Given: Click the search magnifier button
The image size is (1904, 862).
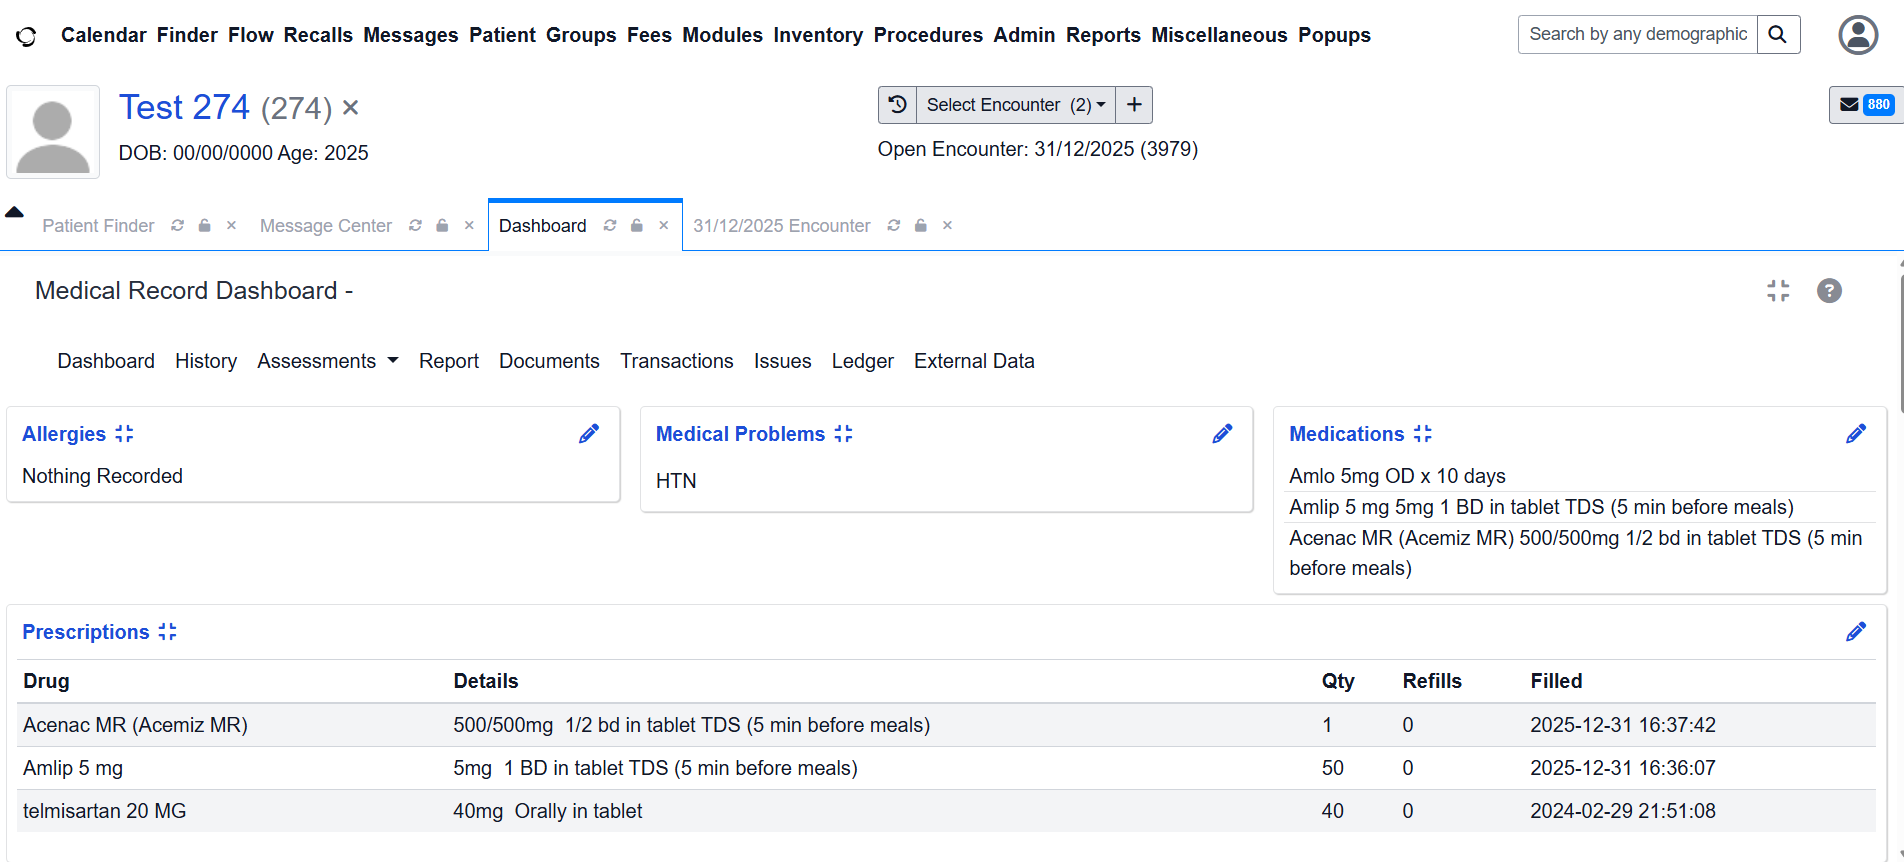Looking at the screenshot, I should [1778, 35].
